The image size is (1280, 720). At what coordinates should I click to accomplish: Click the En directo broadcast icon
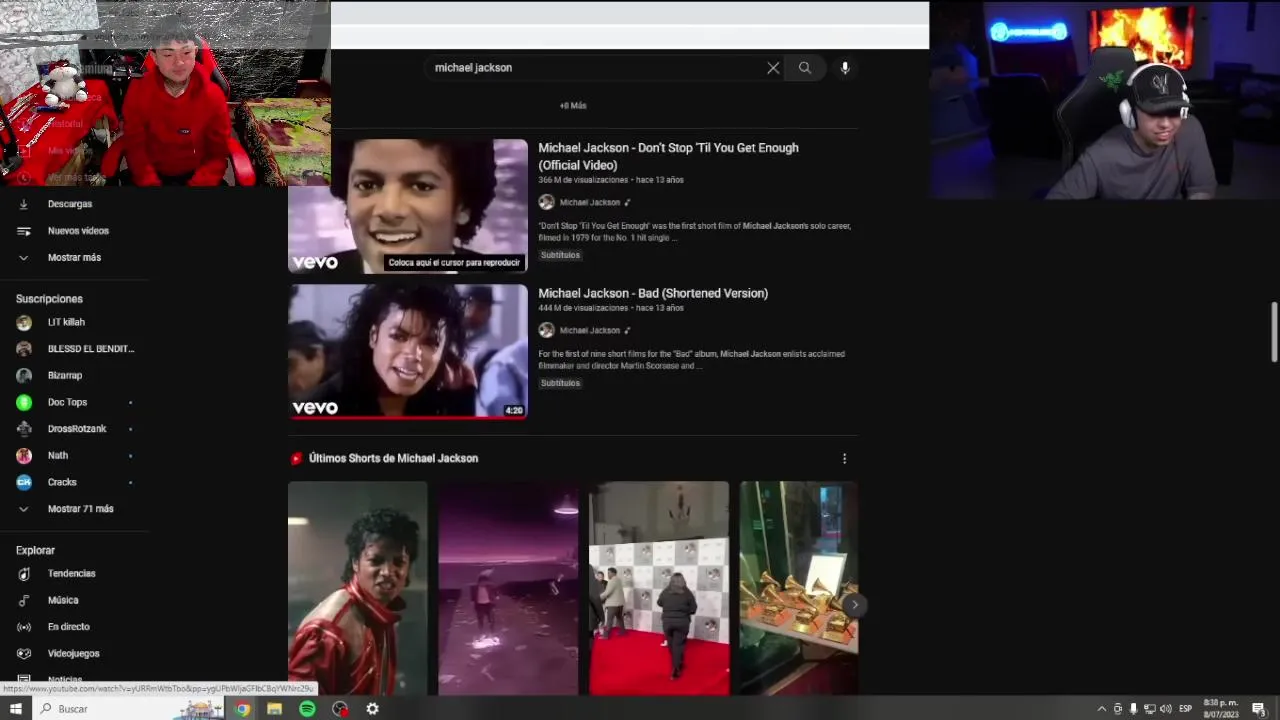[24, 627]
